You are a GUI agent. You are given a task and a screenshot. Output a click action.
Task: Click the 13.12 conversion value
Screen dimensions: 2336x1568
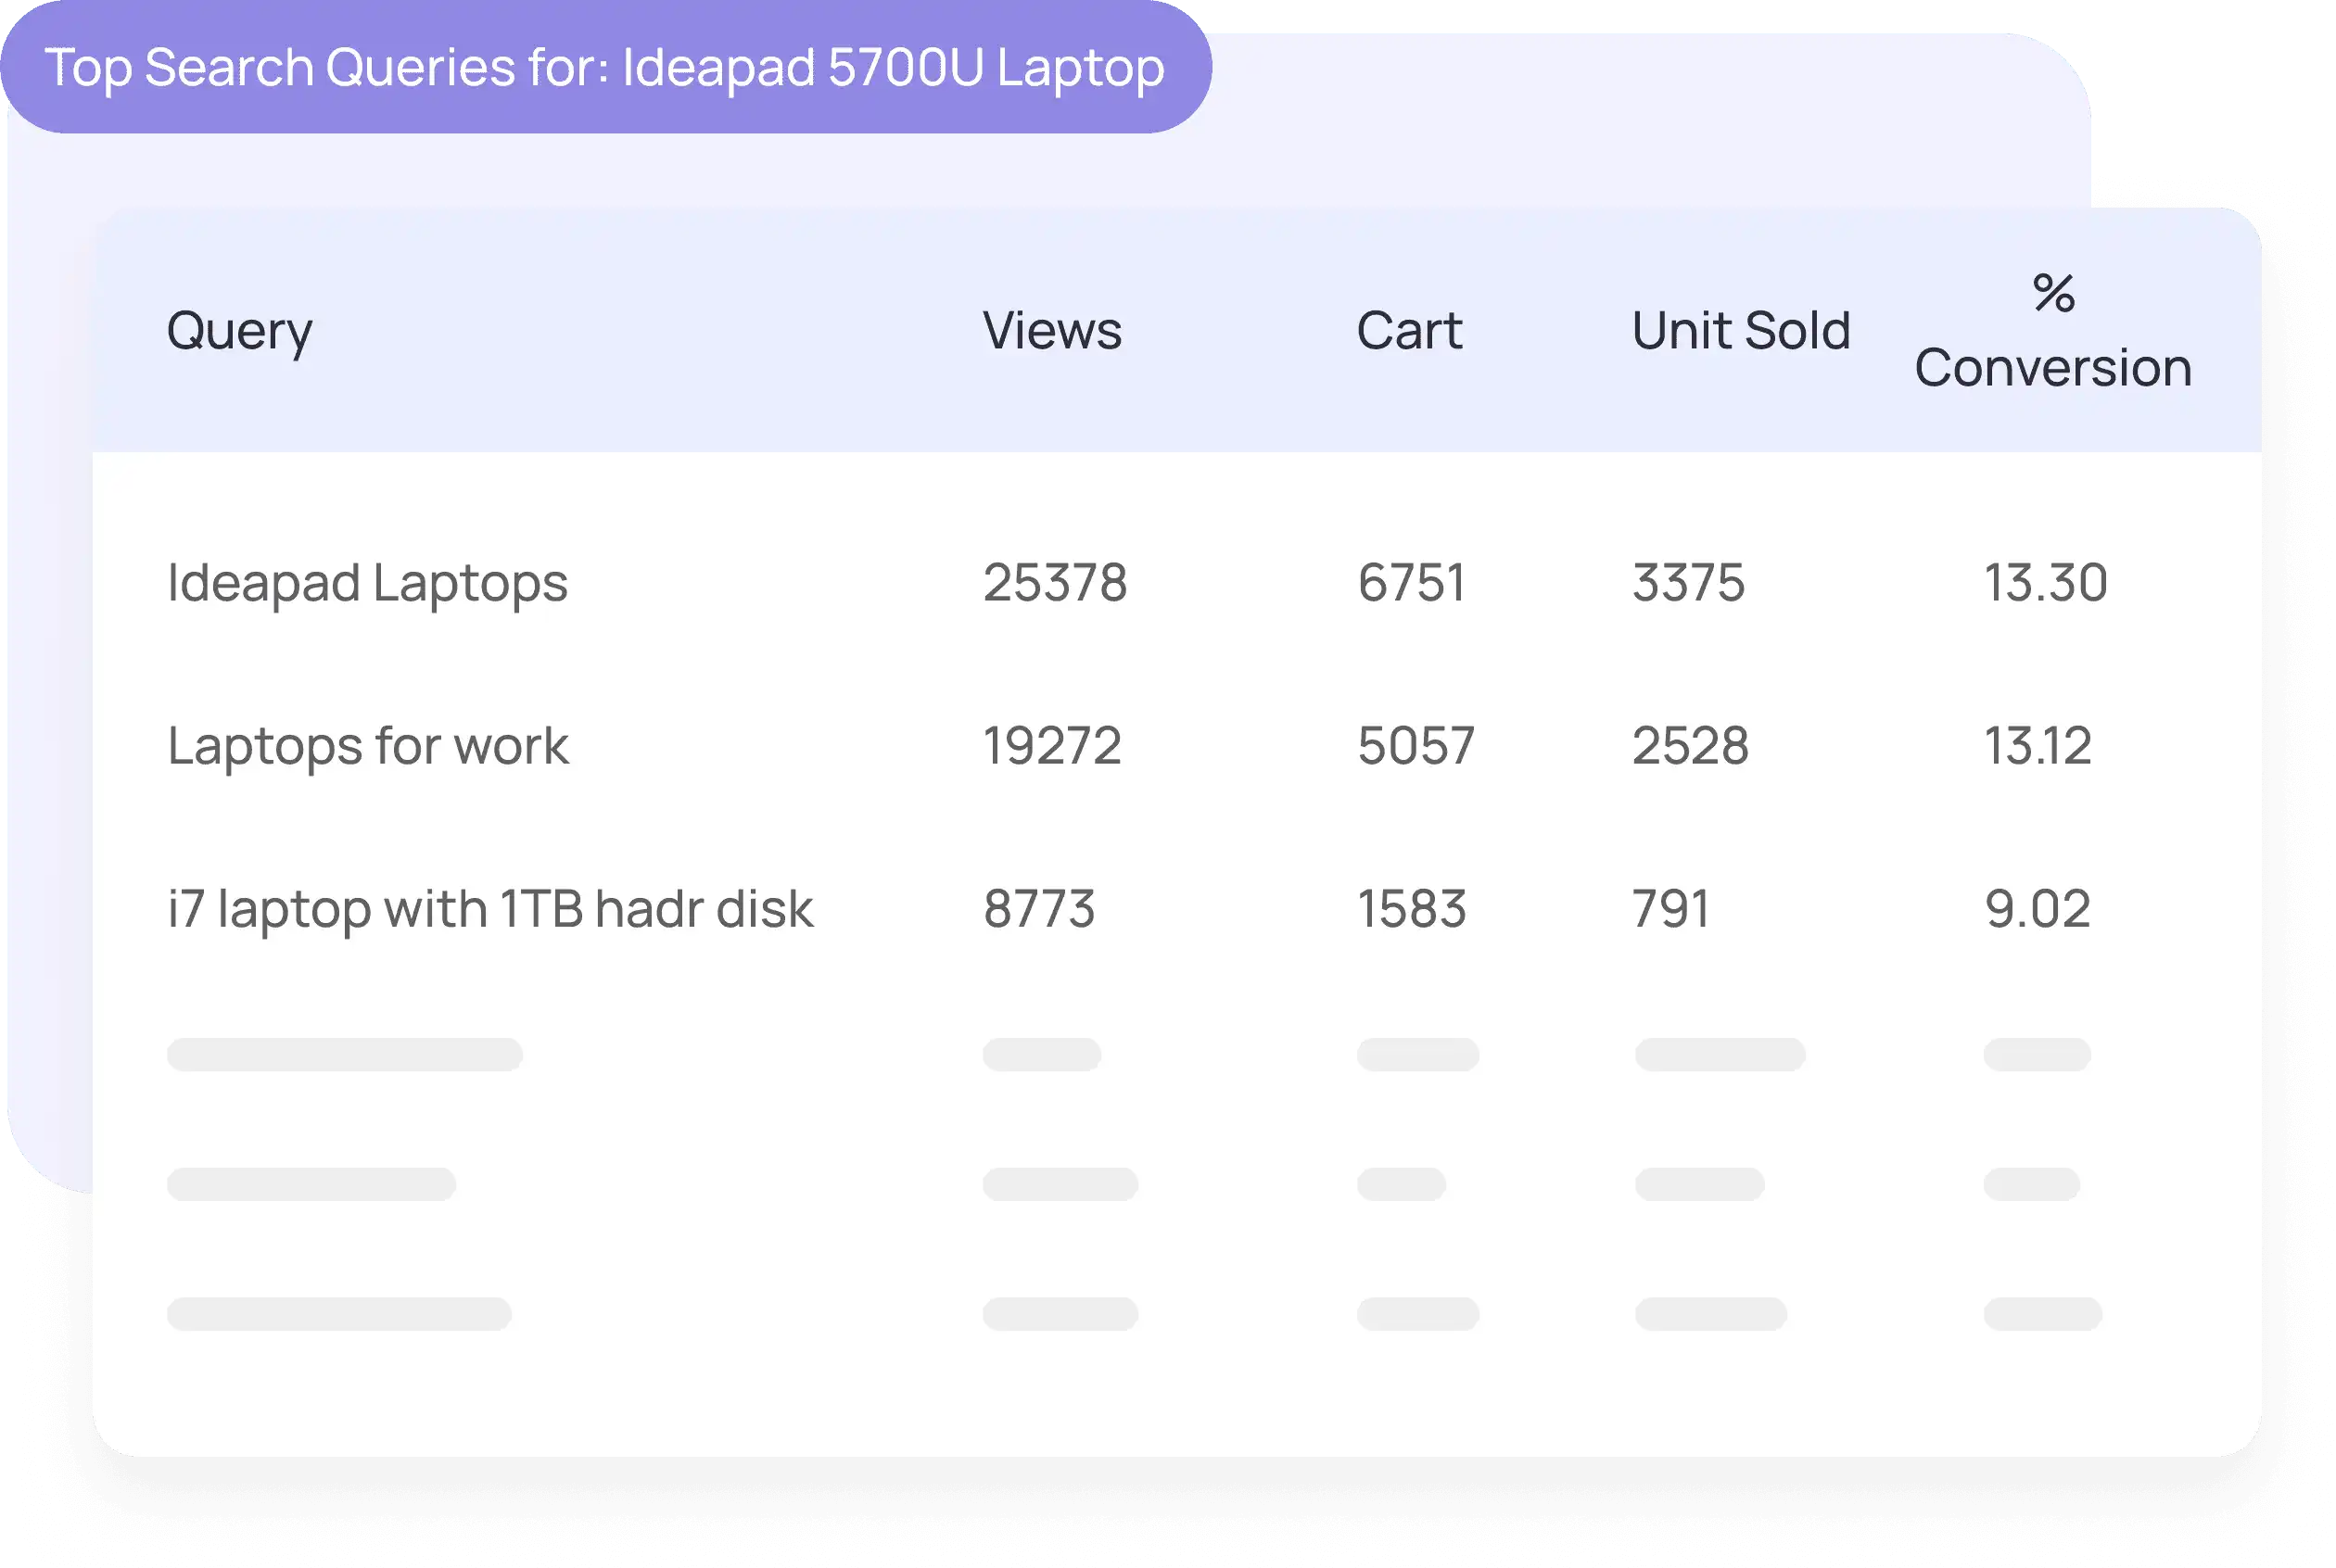tap(2037, 746)
